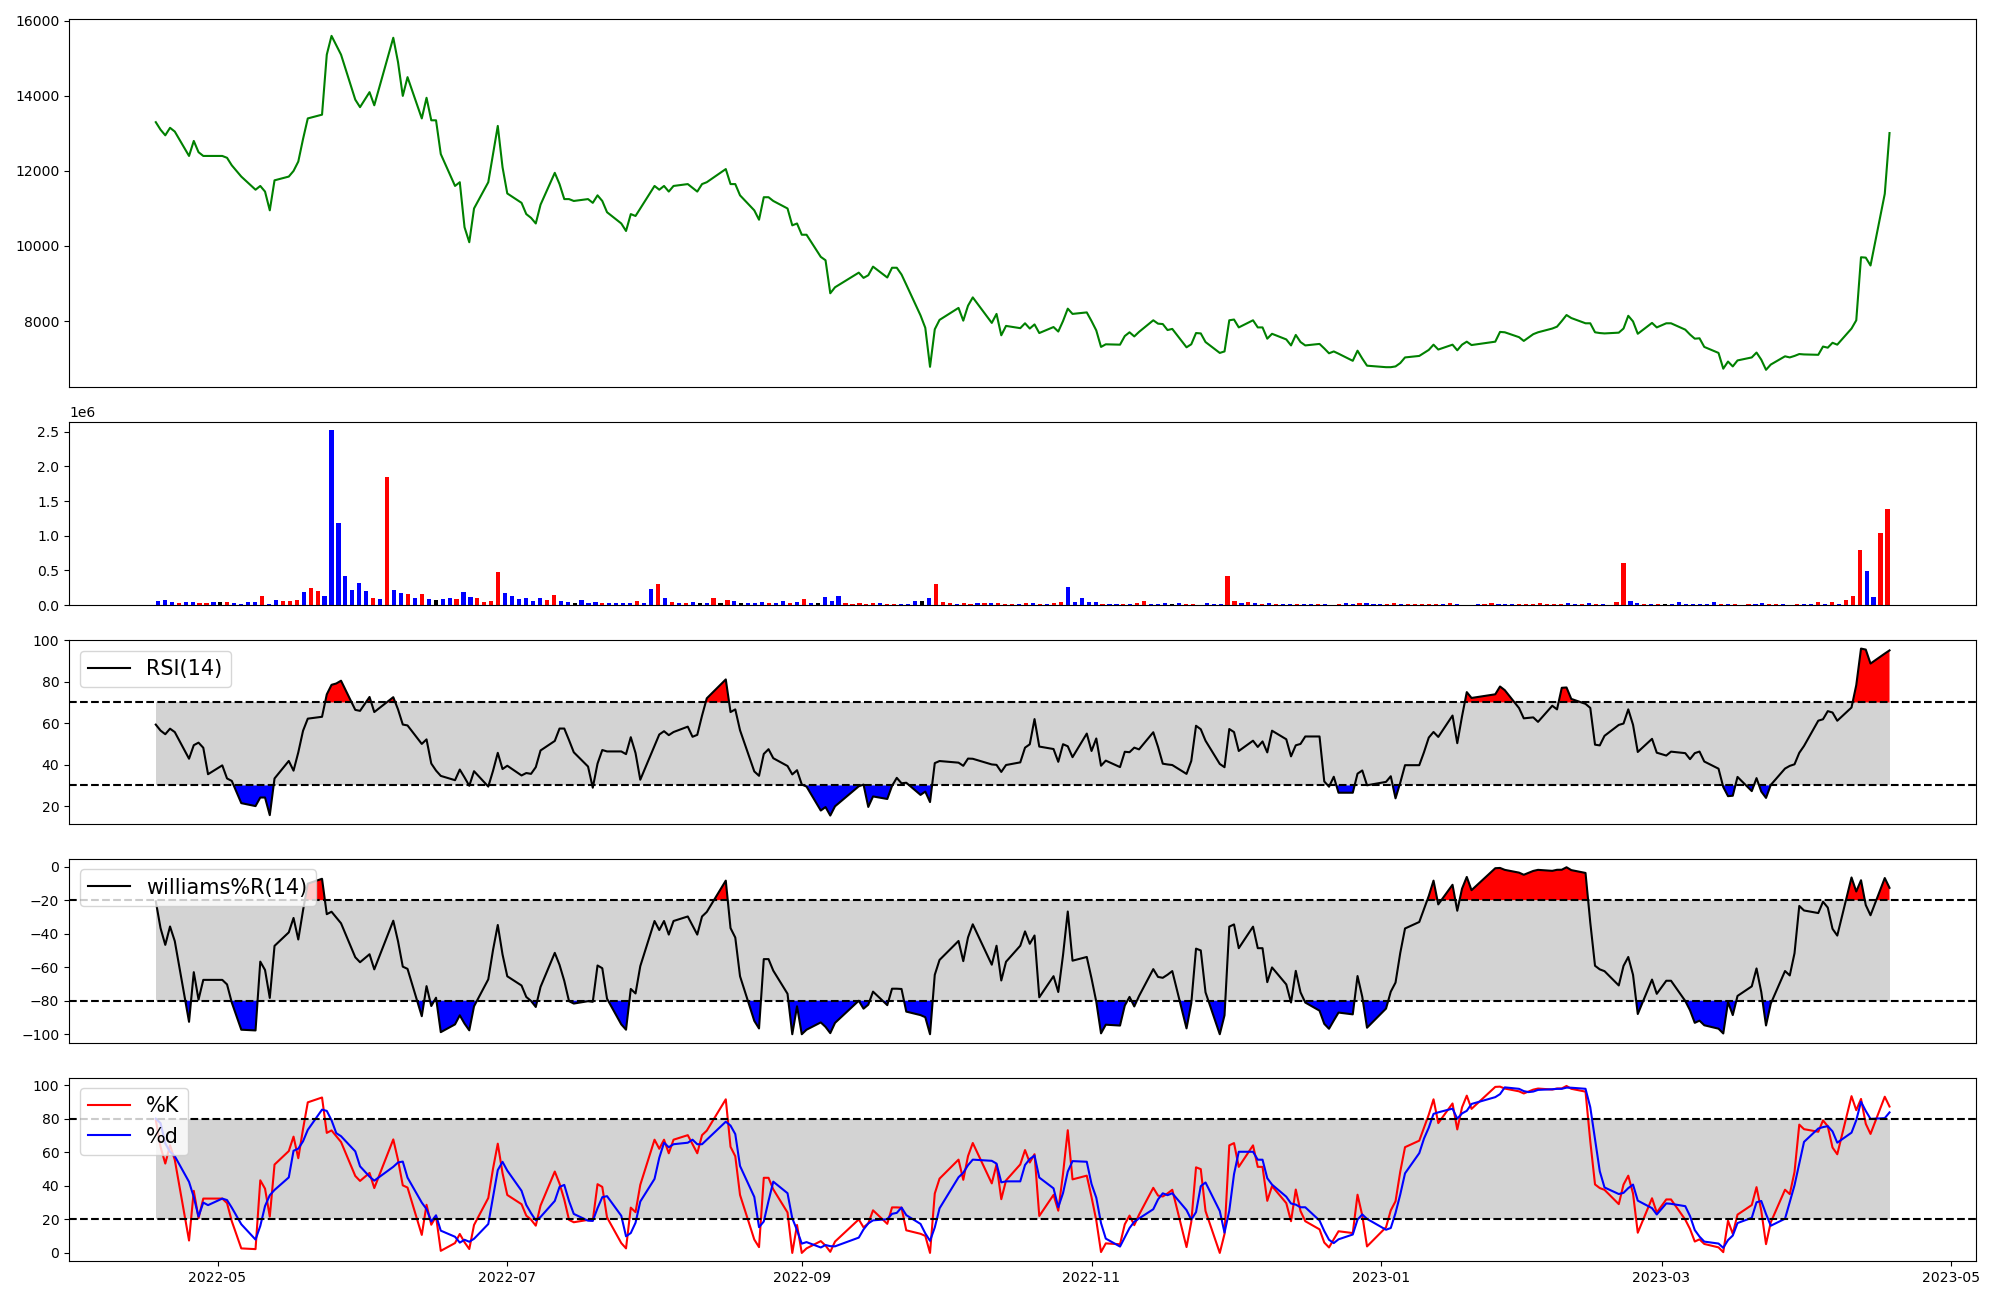2000x1300 pixels.
Task: Click the blue %d legend line sample
Action: click(110, 1135)
